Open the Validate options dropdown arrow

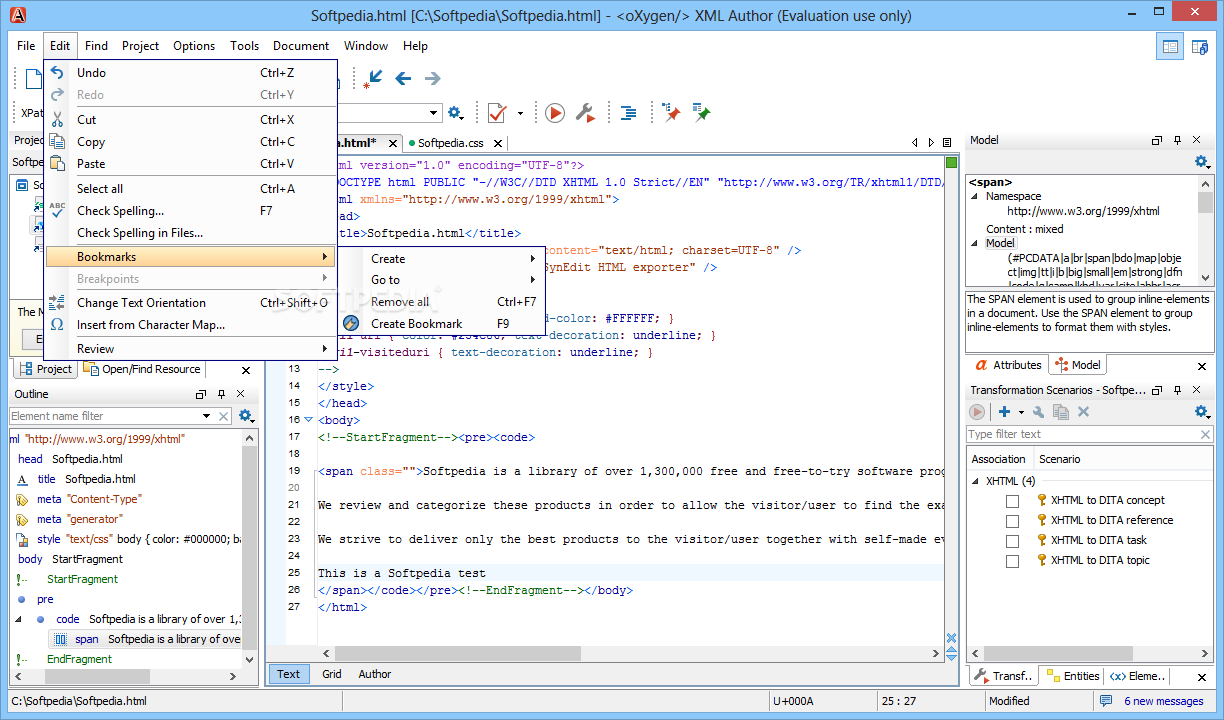click(x=520, y=114)
